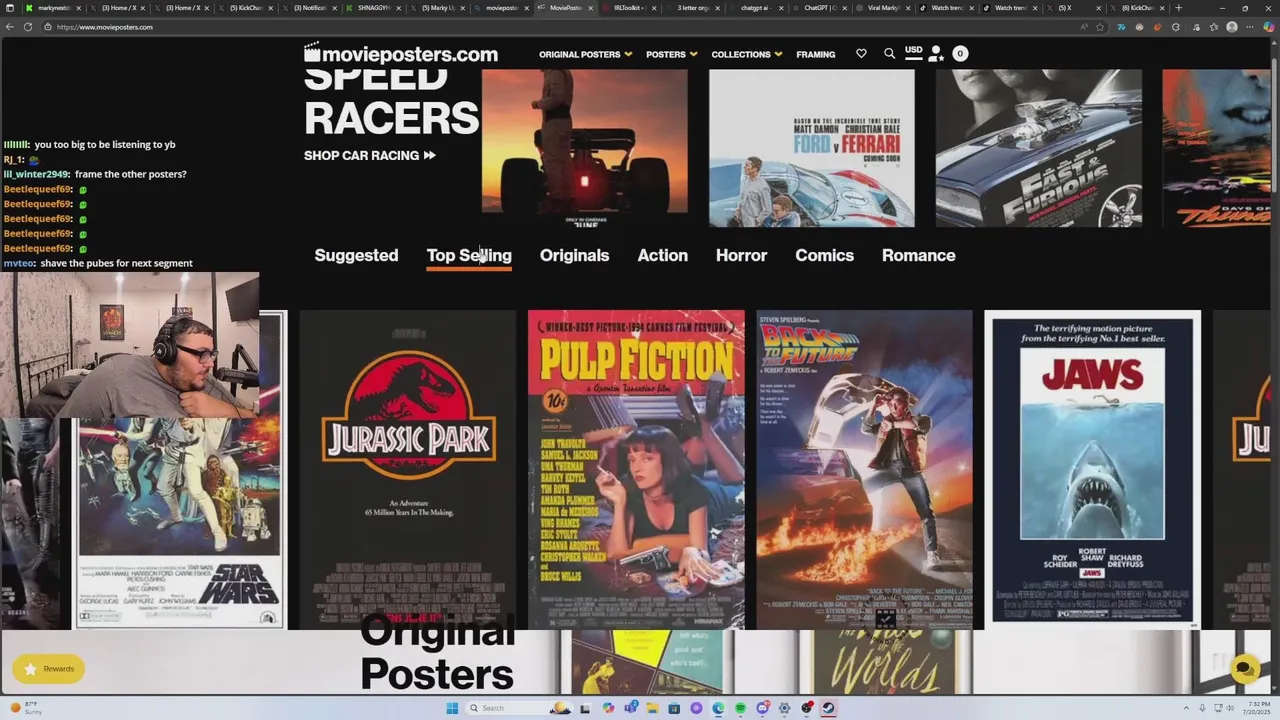Switch to the Horror category tab
This screenshot has height=720, width=1280.
coord(741,255)
